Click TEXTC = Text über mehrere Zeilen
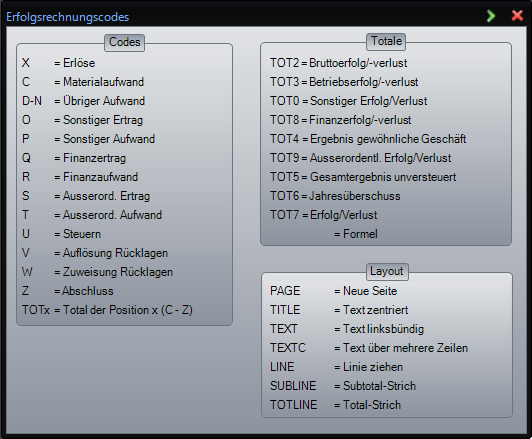Screen dimensions: 532x439 click(369, 348)
